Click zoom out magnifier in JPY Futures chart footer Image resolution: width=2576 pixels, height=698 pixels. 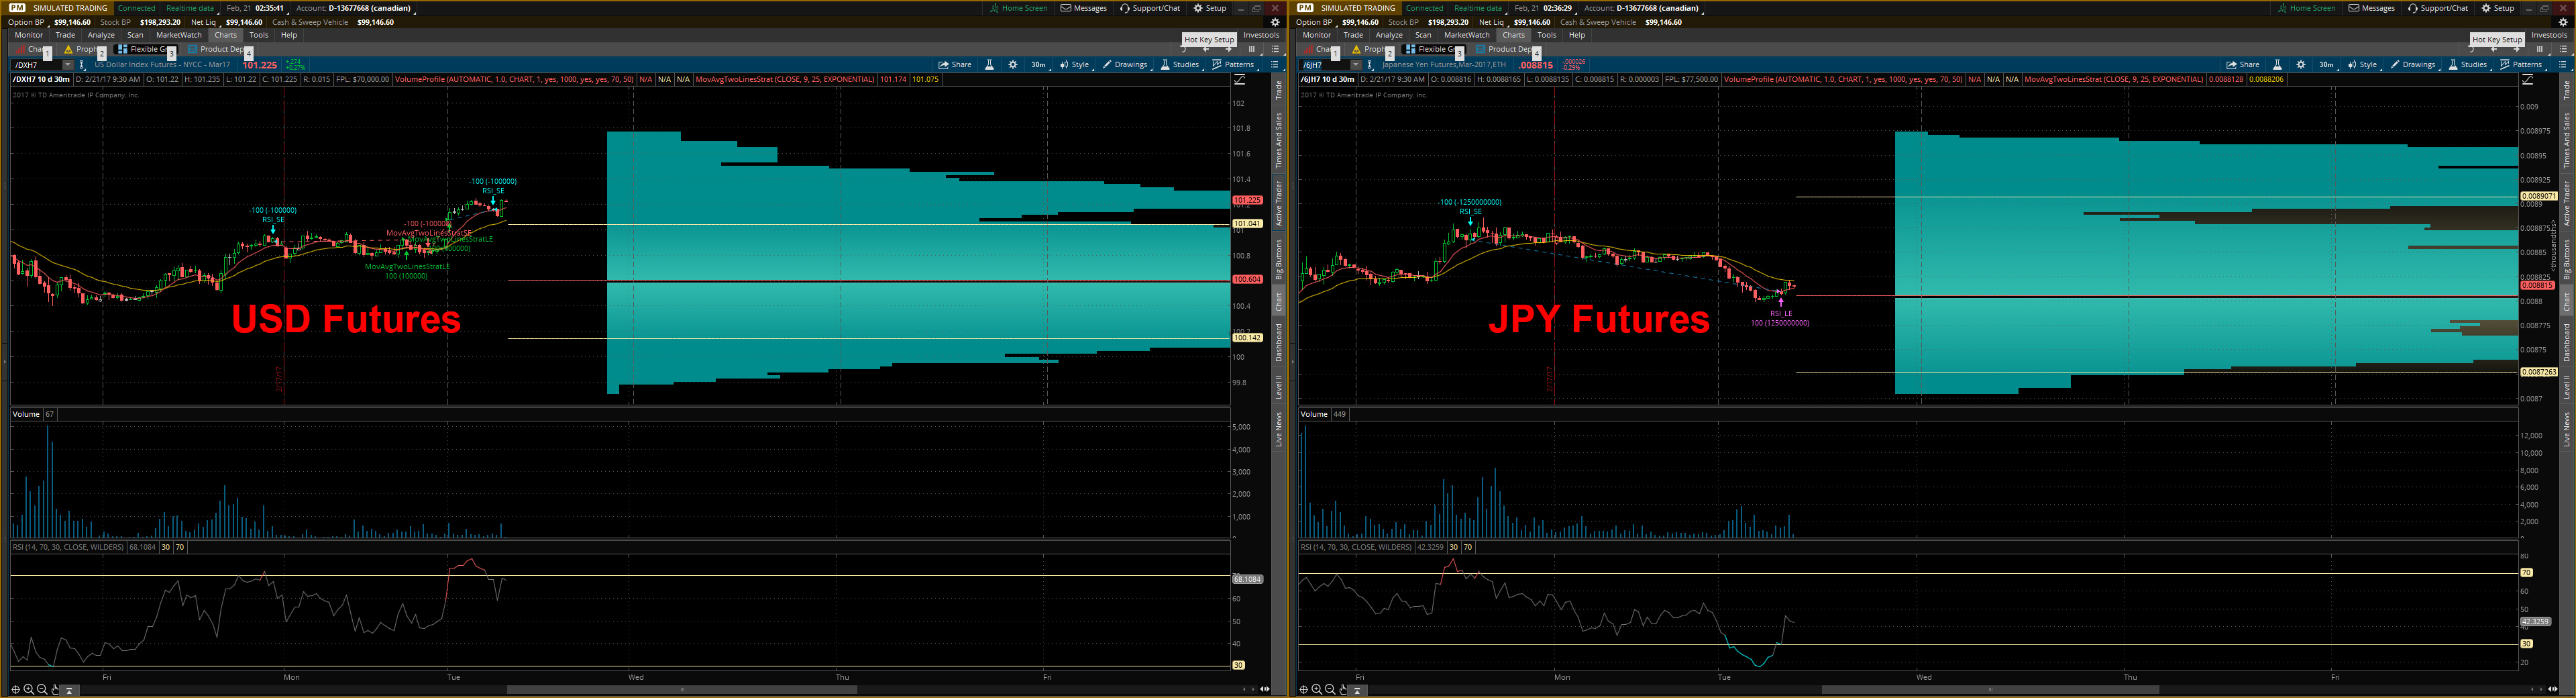[1330, 689]
